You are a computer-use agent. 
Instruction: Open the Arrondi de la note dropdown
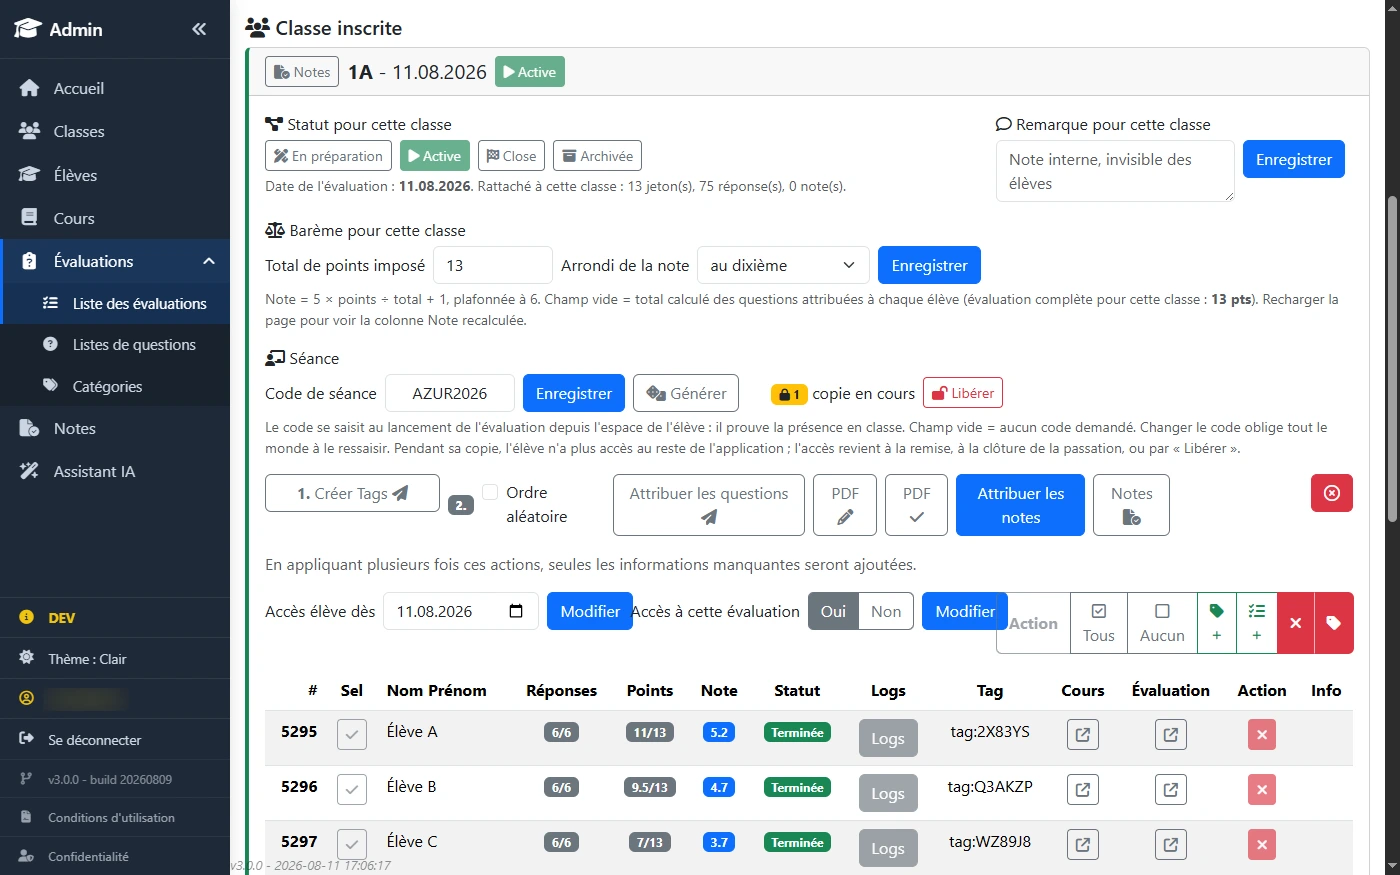(x=783, y=265)
